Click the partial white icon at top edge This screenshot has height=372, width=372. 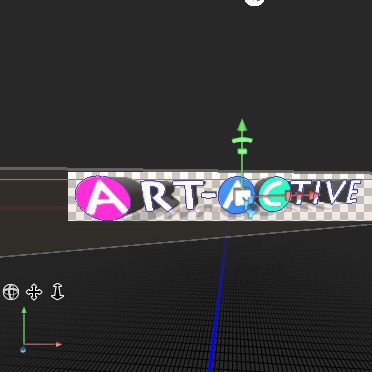pyautogui.click(x=254, y=3)
